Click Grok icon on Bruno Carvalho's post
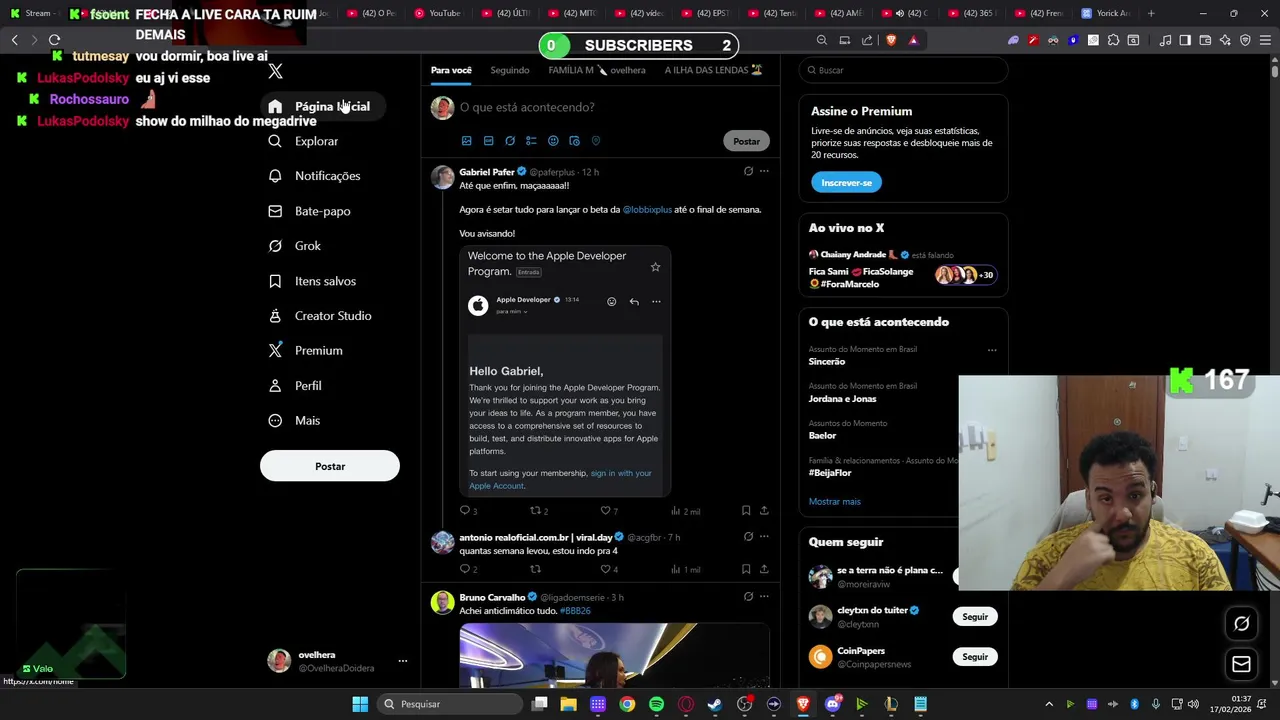This screenshot has height=720, width=1280. click(748, 597)
